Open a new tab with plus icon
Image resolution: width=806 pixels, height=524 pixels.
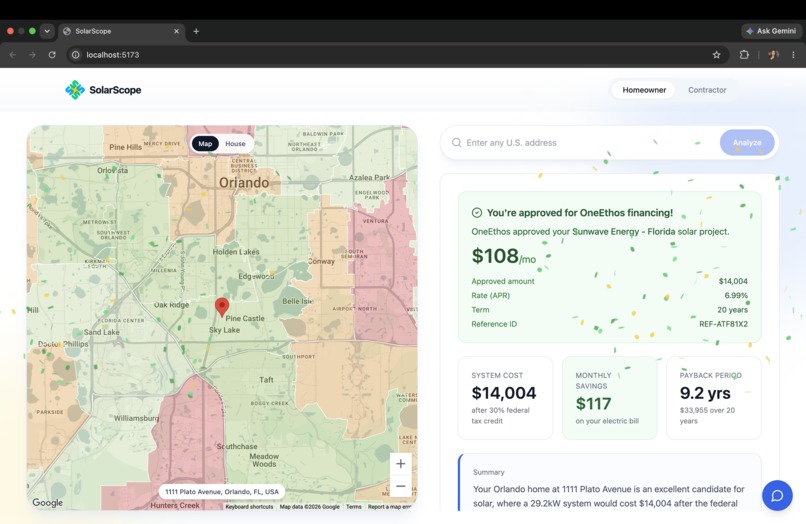(x=196, y=31)
